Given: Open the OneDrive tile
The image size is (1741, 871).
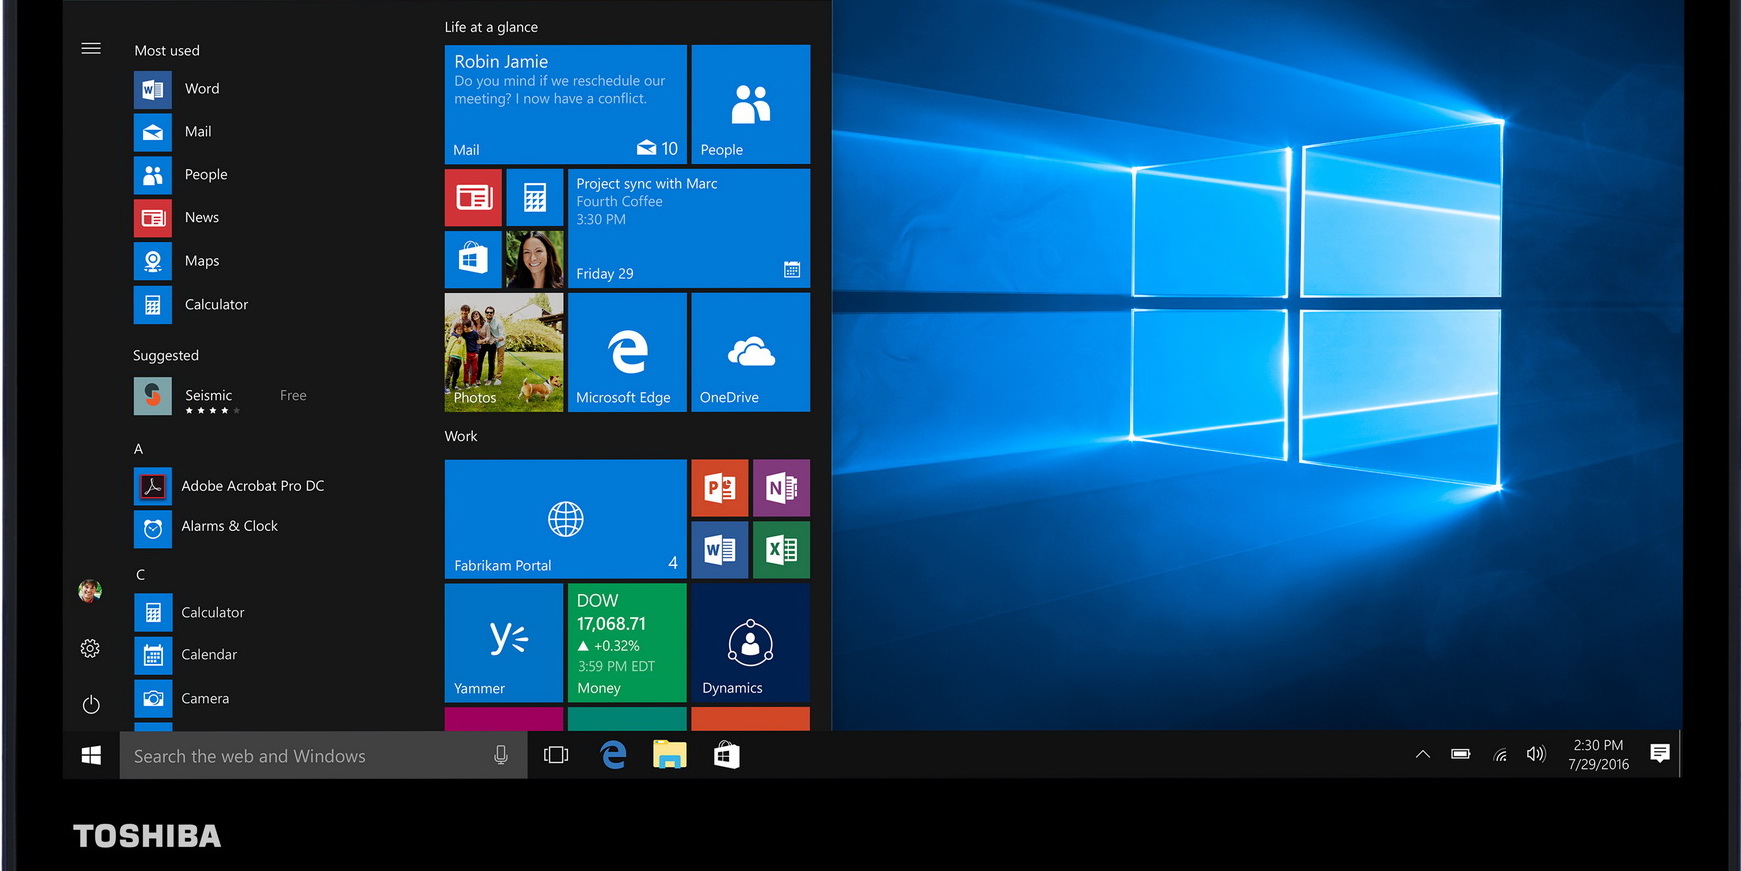Looking at the screenshot, I should (751, 352).
